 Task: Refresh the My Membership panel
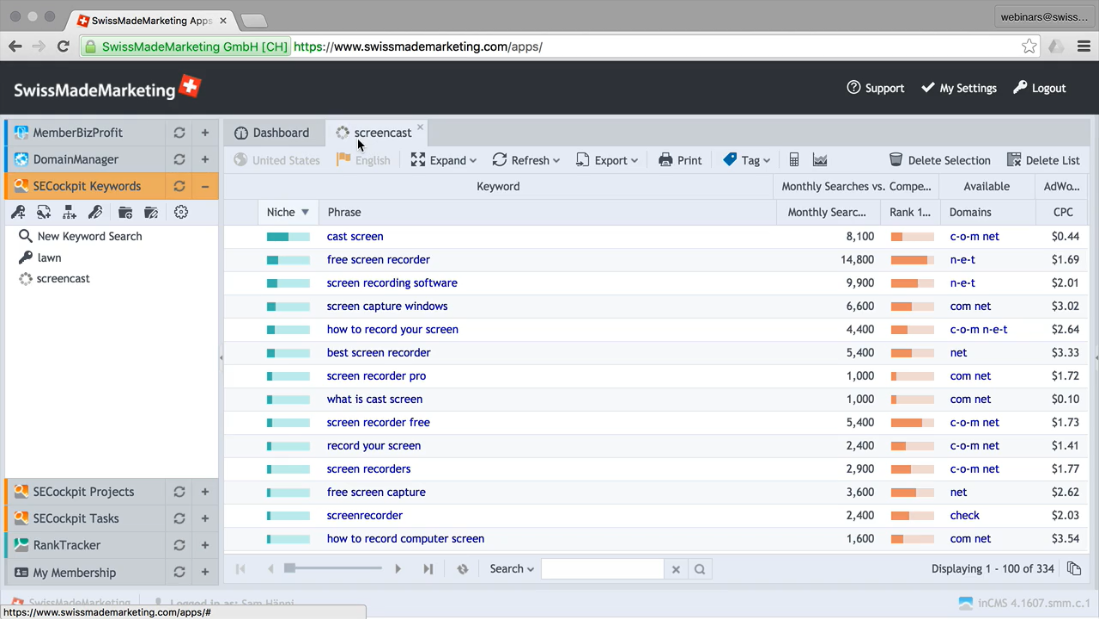[179, 572]
